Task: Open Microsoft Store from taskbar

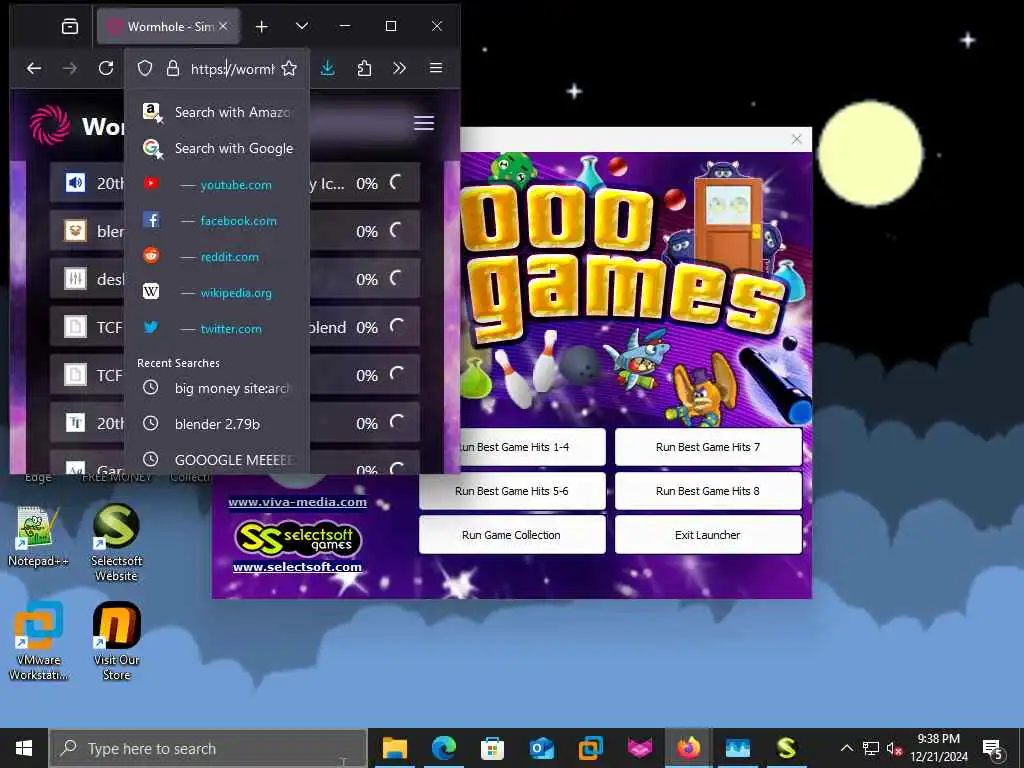Action: tap(492, 748)
